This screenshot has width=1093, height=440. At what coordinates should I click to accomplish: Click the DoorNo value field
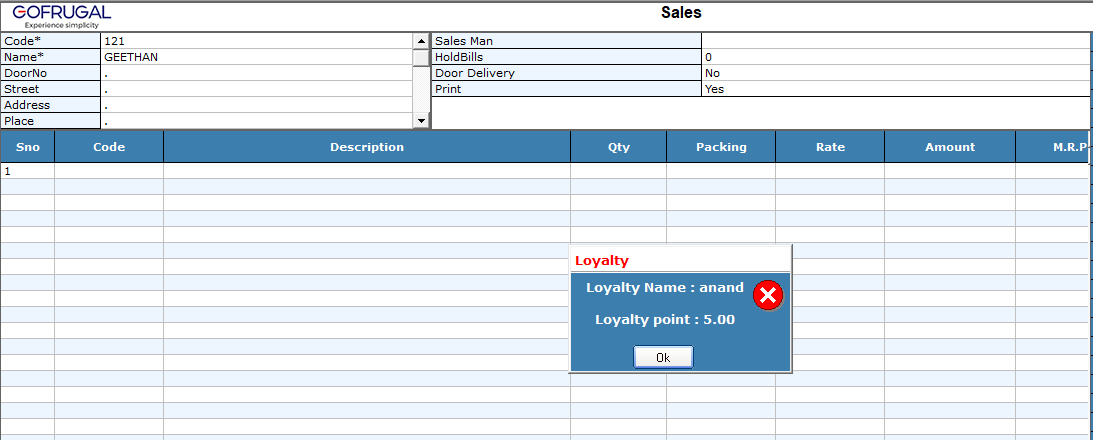click(x=257, y=73)
